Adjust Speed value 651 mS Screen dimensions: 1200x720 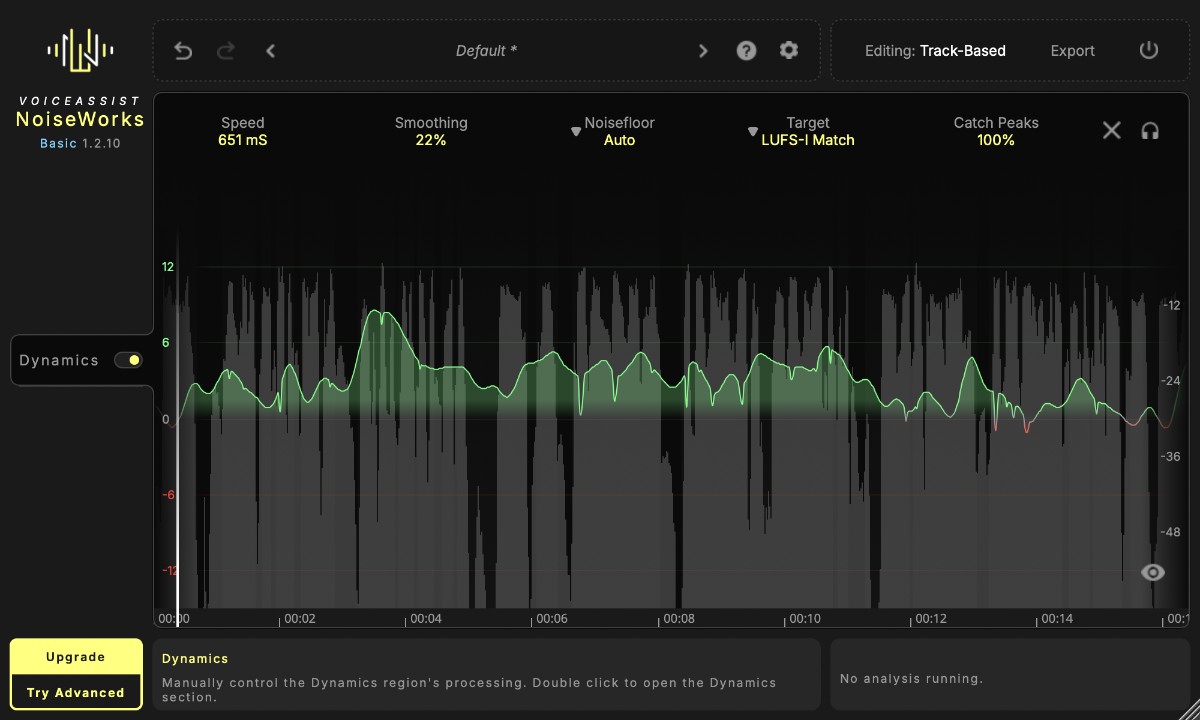[x=242, y=140]
